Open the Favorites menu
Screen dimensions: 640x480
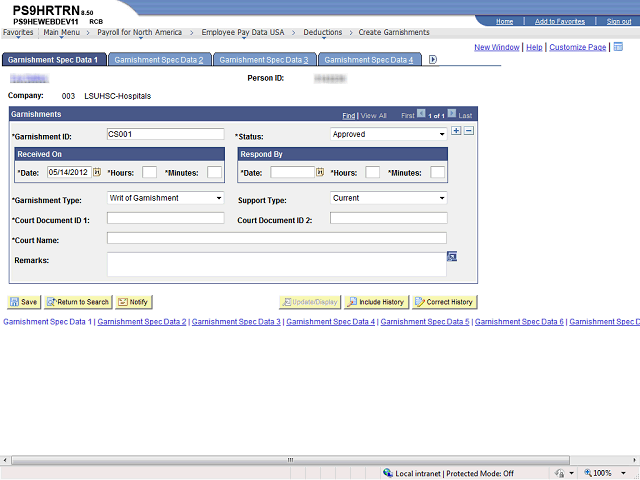click(x=17, y=32)
